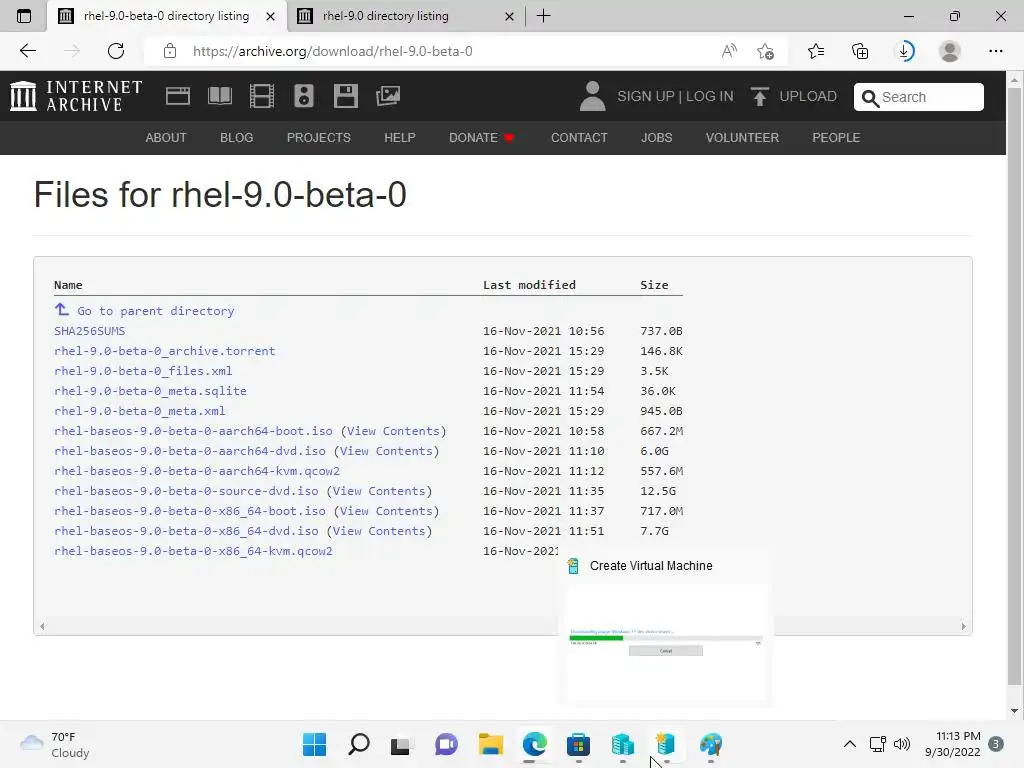
Task: Open the PEOPLE menu item
Action: tap(836, 138)
